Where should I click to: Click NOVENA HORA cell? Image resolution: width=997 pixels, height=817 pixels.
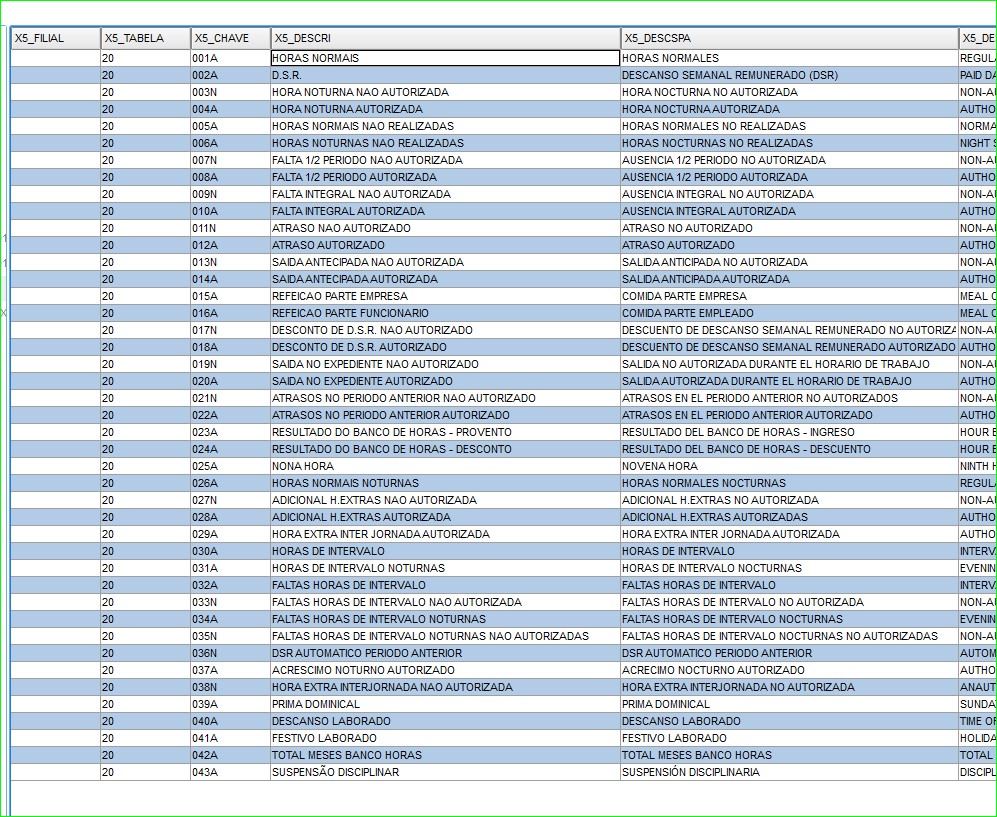pos(790,466)
